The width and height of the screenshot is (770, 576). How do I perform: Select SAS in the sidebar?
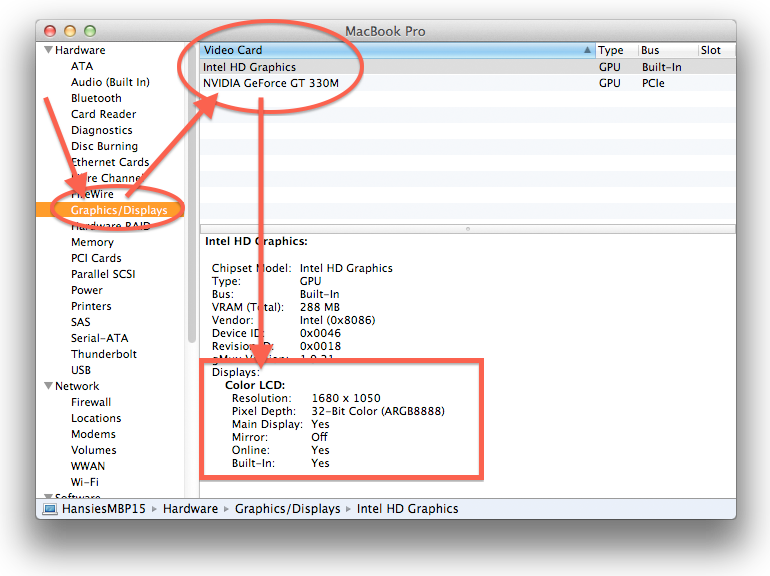click(x=81, y=322)
